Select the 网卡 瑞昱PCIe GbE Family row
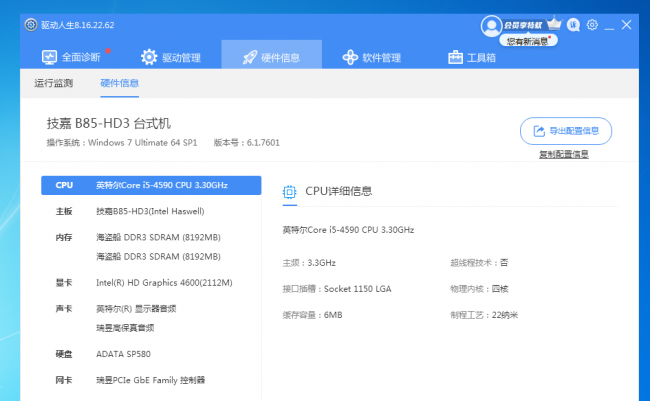This screenshot has height=401, width=650. (151, 380)
